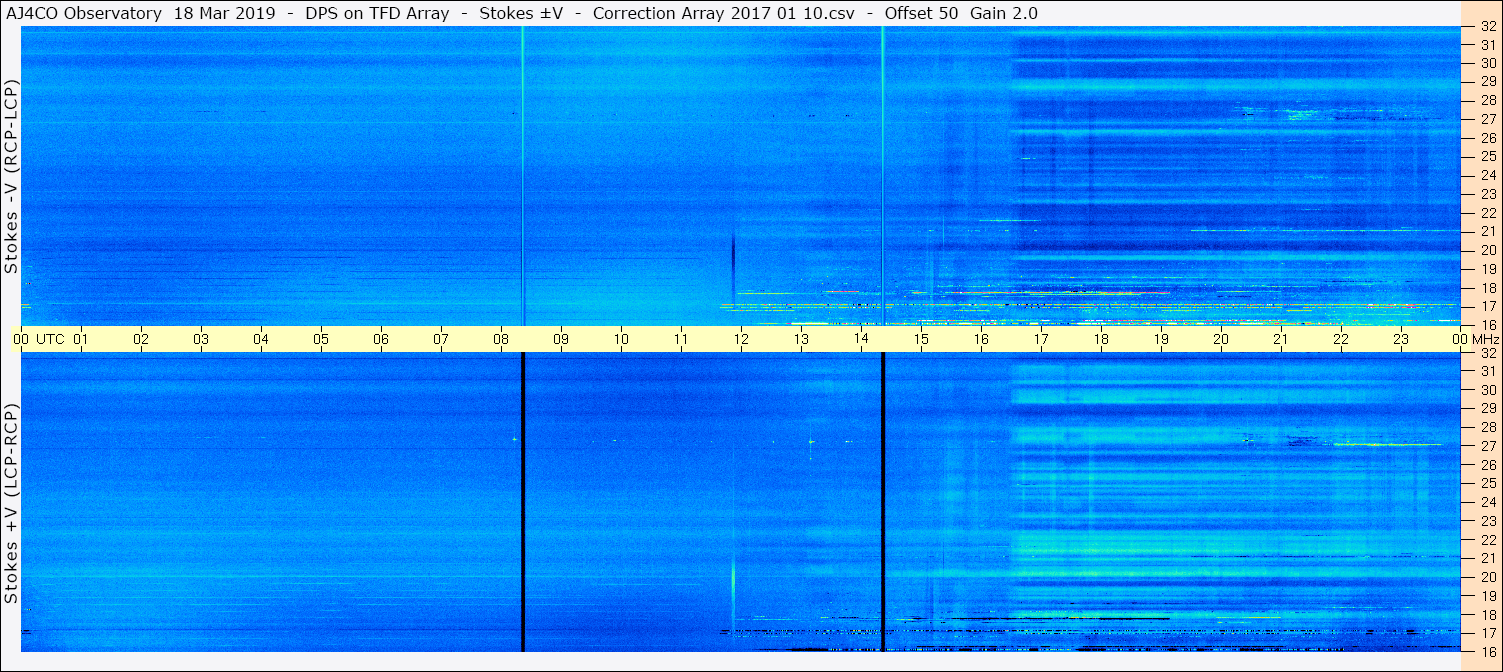Click the 22 hour tick on UTC time axis
This screenshot has height=672, width=1503.
tap(1341, 339)
